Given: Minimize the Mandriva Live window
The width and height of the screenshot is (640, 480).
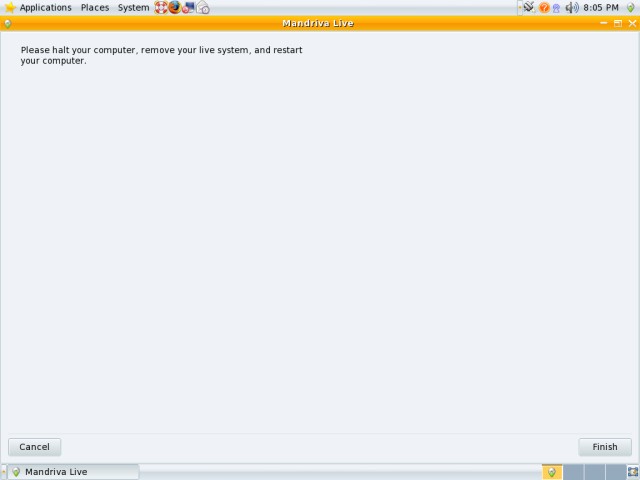Looking at the screenshot, I should [604, 23].
